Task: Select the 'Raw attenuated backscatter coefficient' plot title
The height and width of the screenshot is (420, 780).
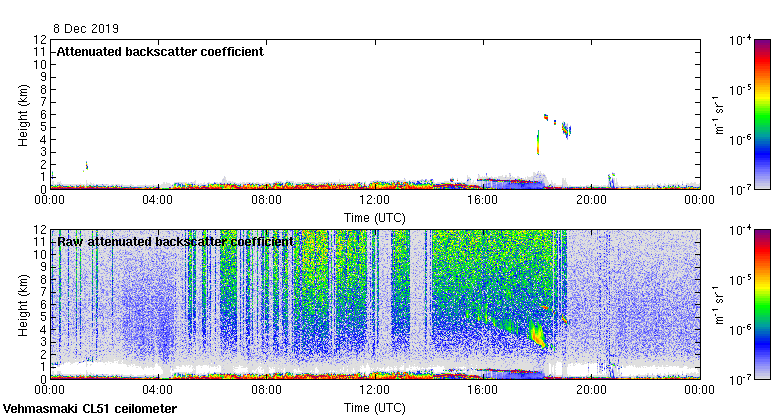Action: pos(176,242)
